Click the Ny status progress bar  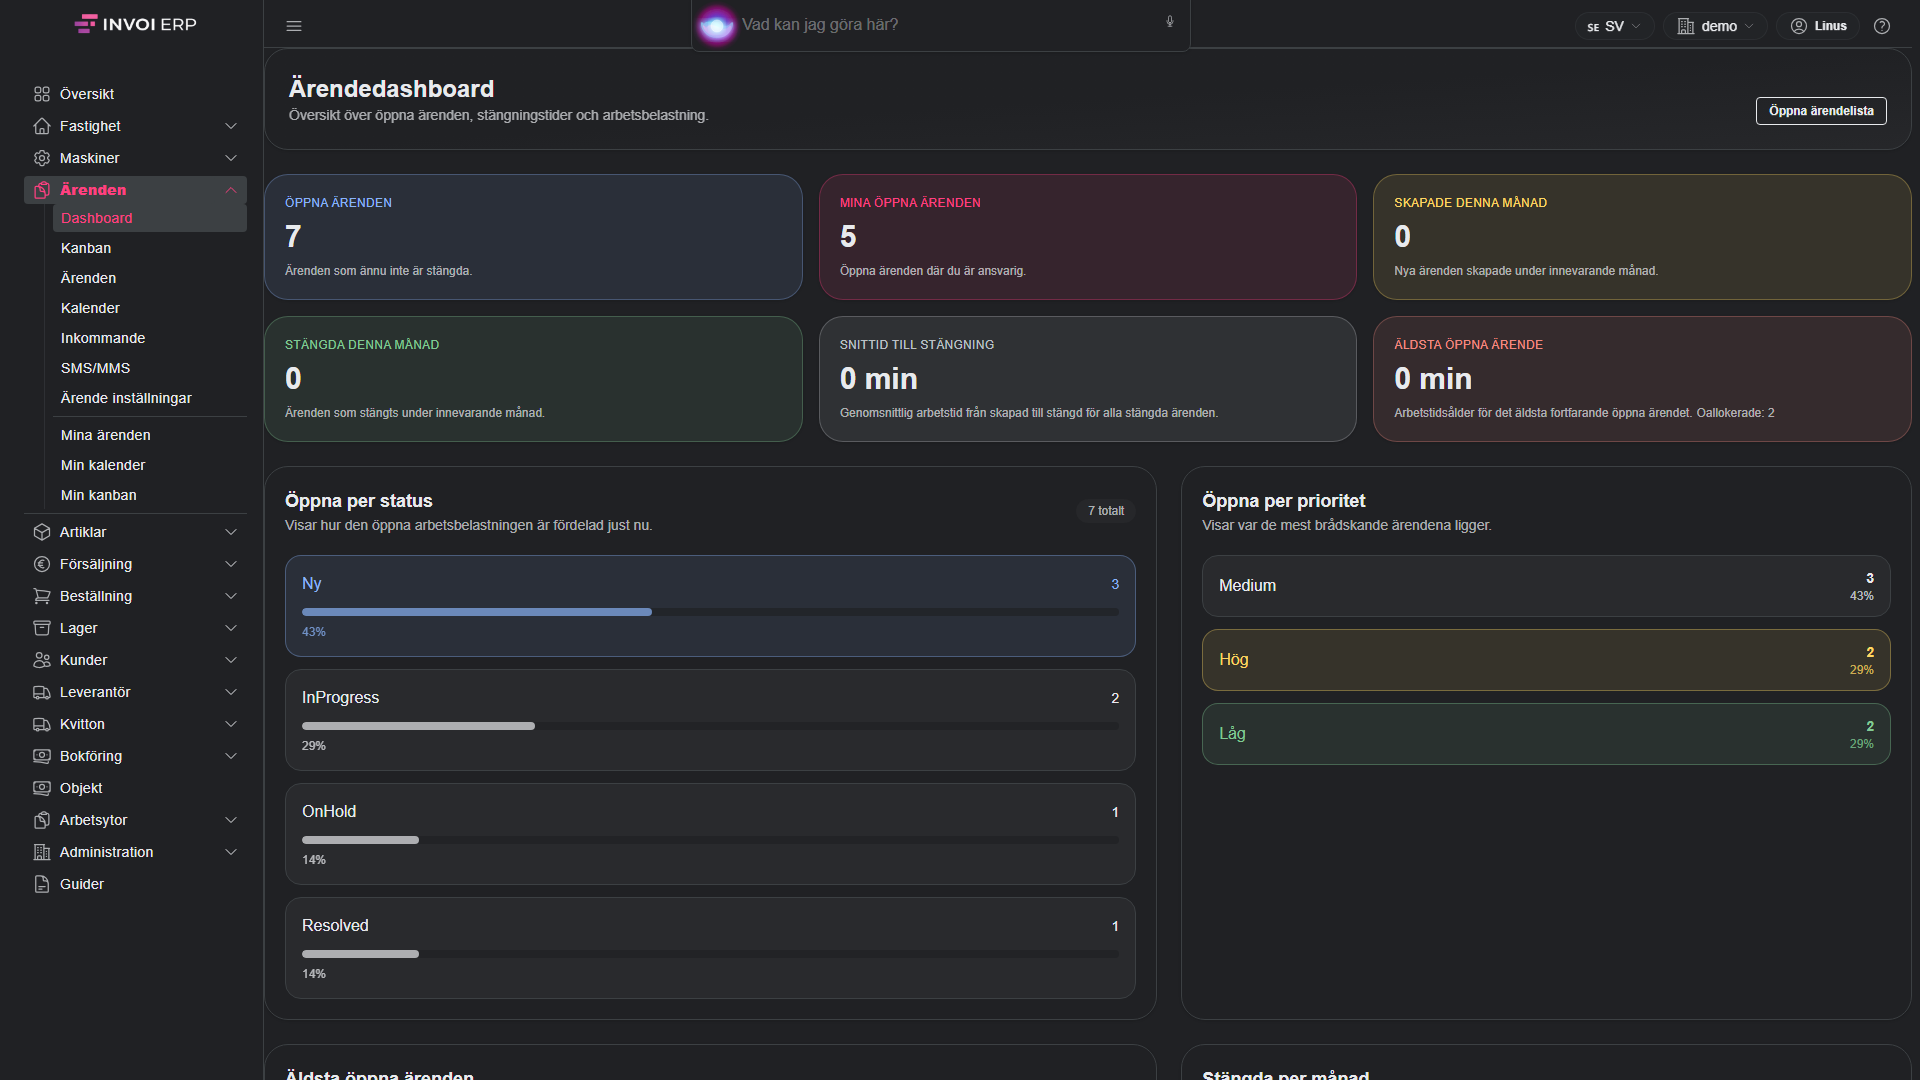[710, 612]
